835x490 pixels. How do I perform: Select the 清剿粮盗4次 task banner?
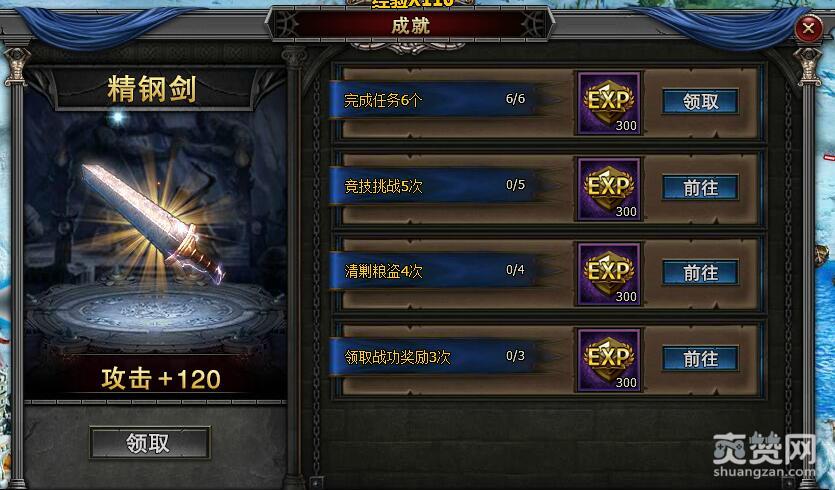point(434,271)
